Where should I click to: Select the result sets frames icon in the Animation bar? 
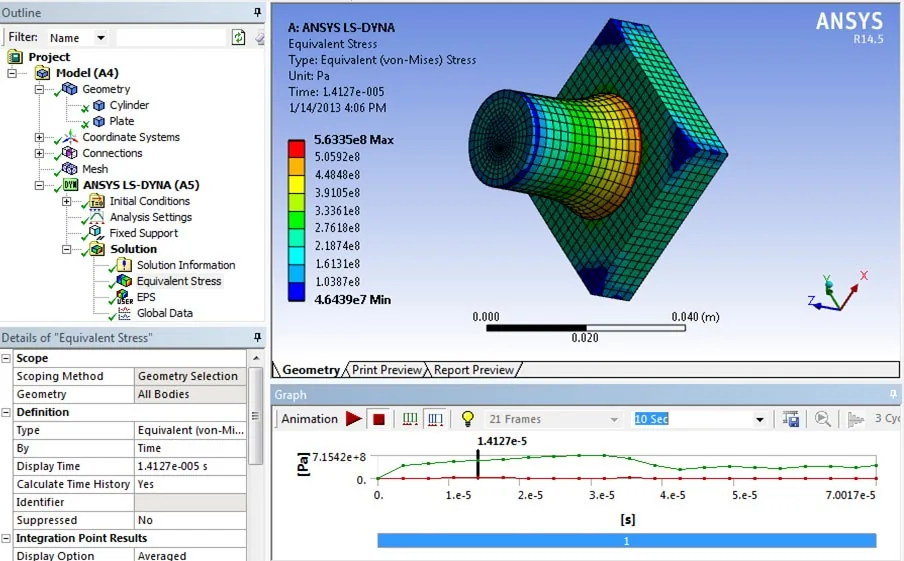point(435,419)
